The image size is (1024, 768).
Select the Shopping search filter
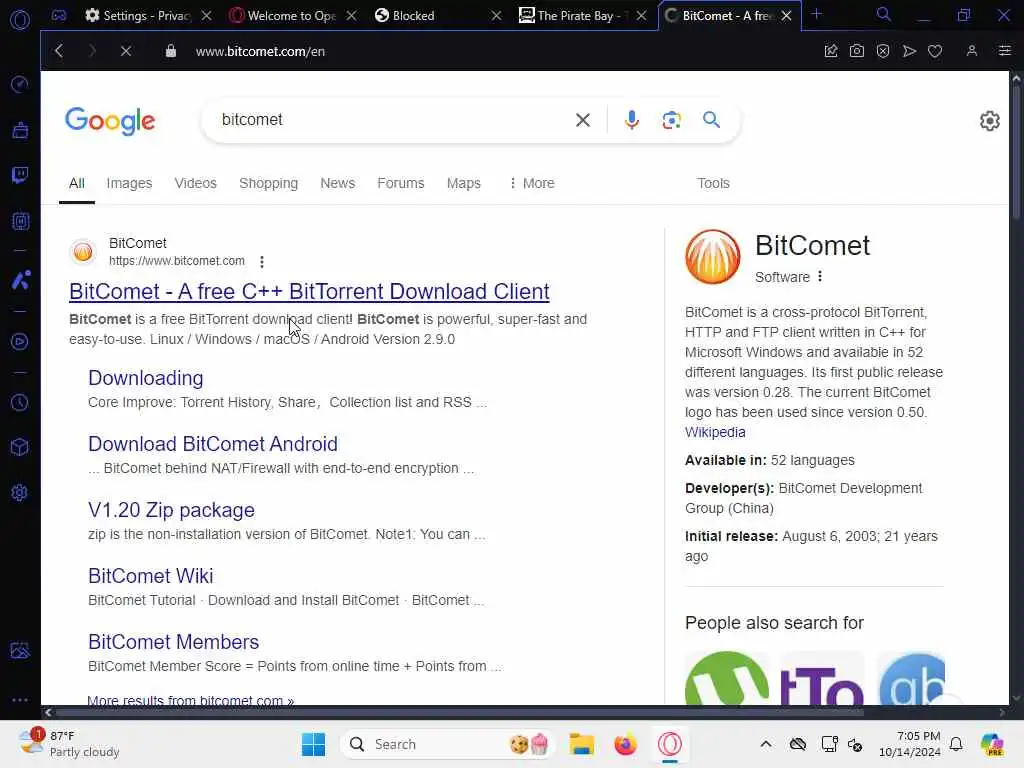pyautogui.click(x=268, y=183)
